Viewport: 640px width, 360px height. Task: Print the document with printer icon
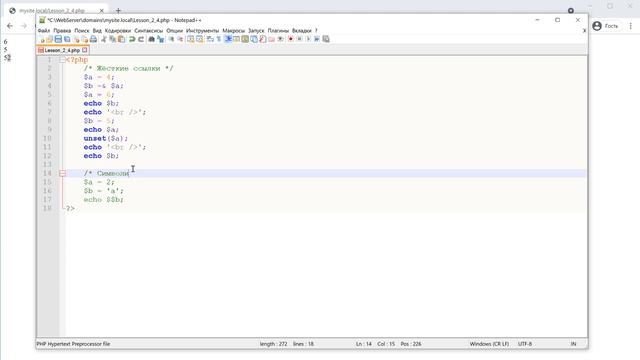pyautogui.click(x=93, y=39)
